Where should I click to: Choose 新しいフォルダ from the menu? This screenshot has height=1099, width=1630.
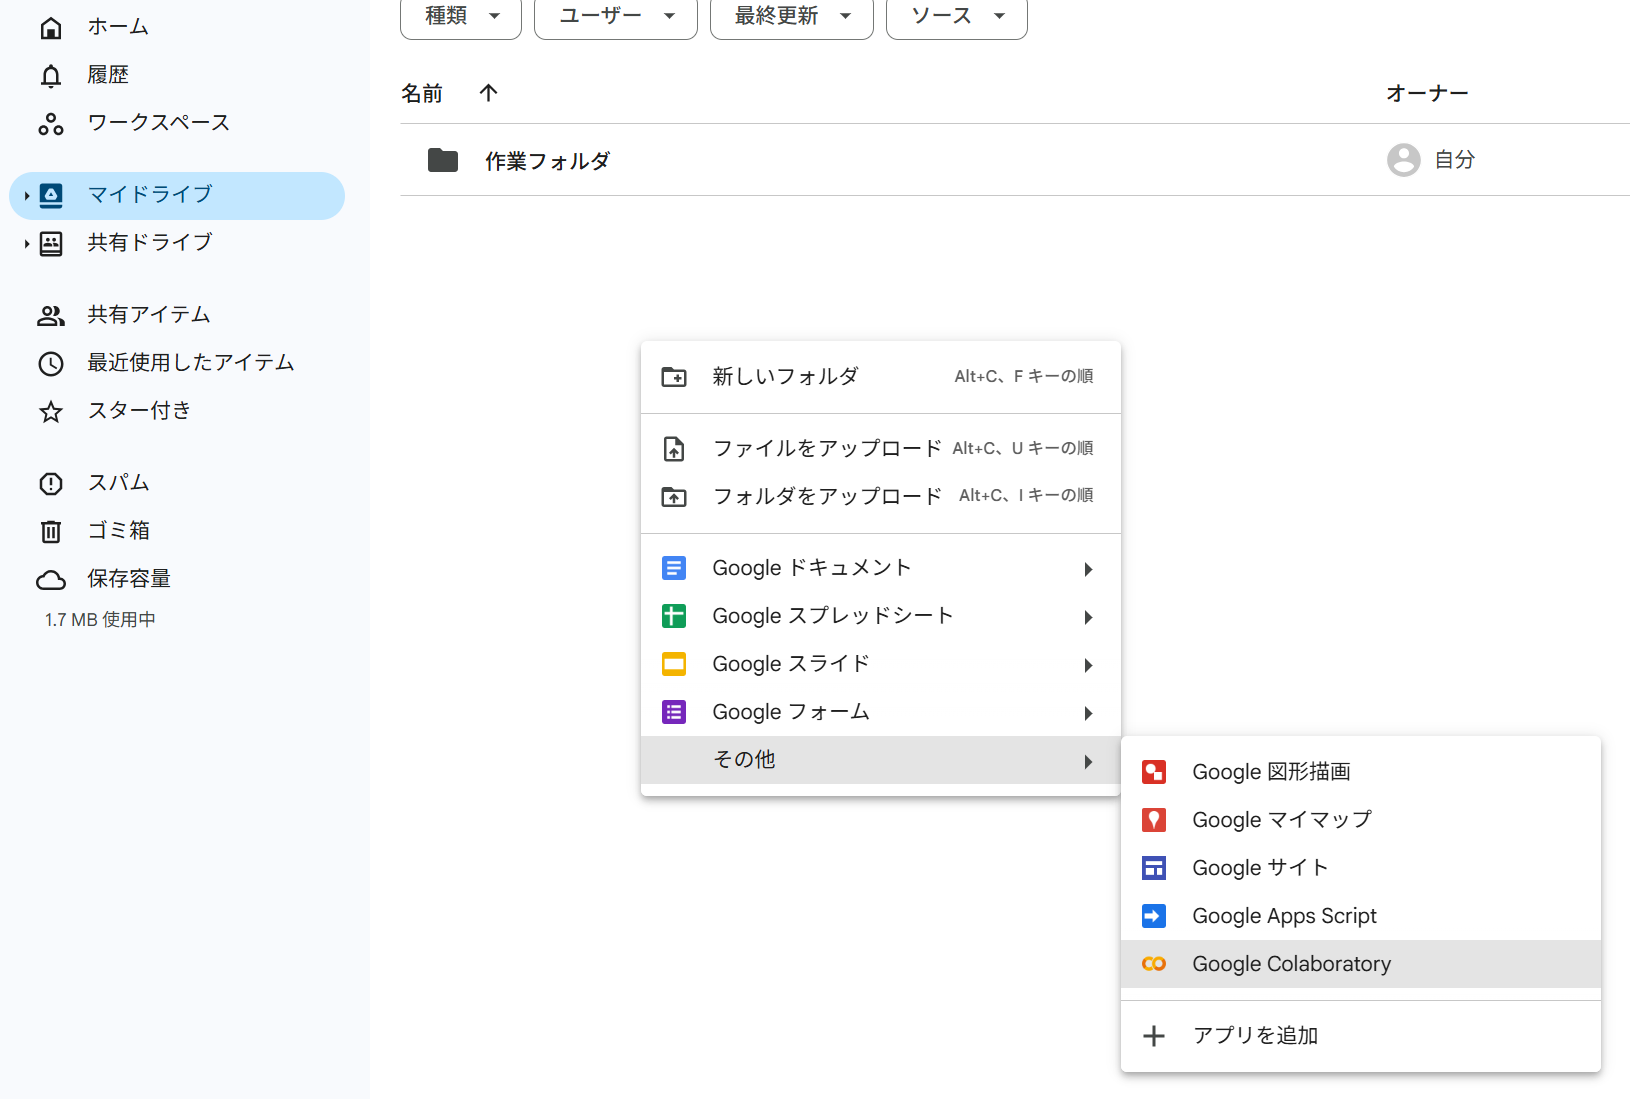pyautogui.click(x=784, y=377)
